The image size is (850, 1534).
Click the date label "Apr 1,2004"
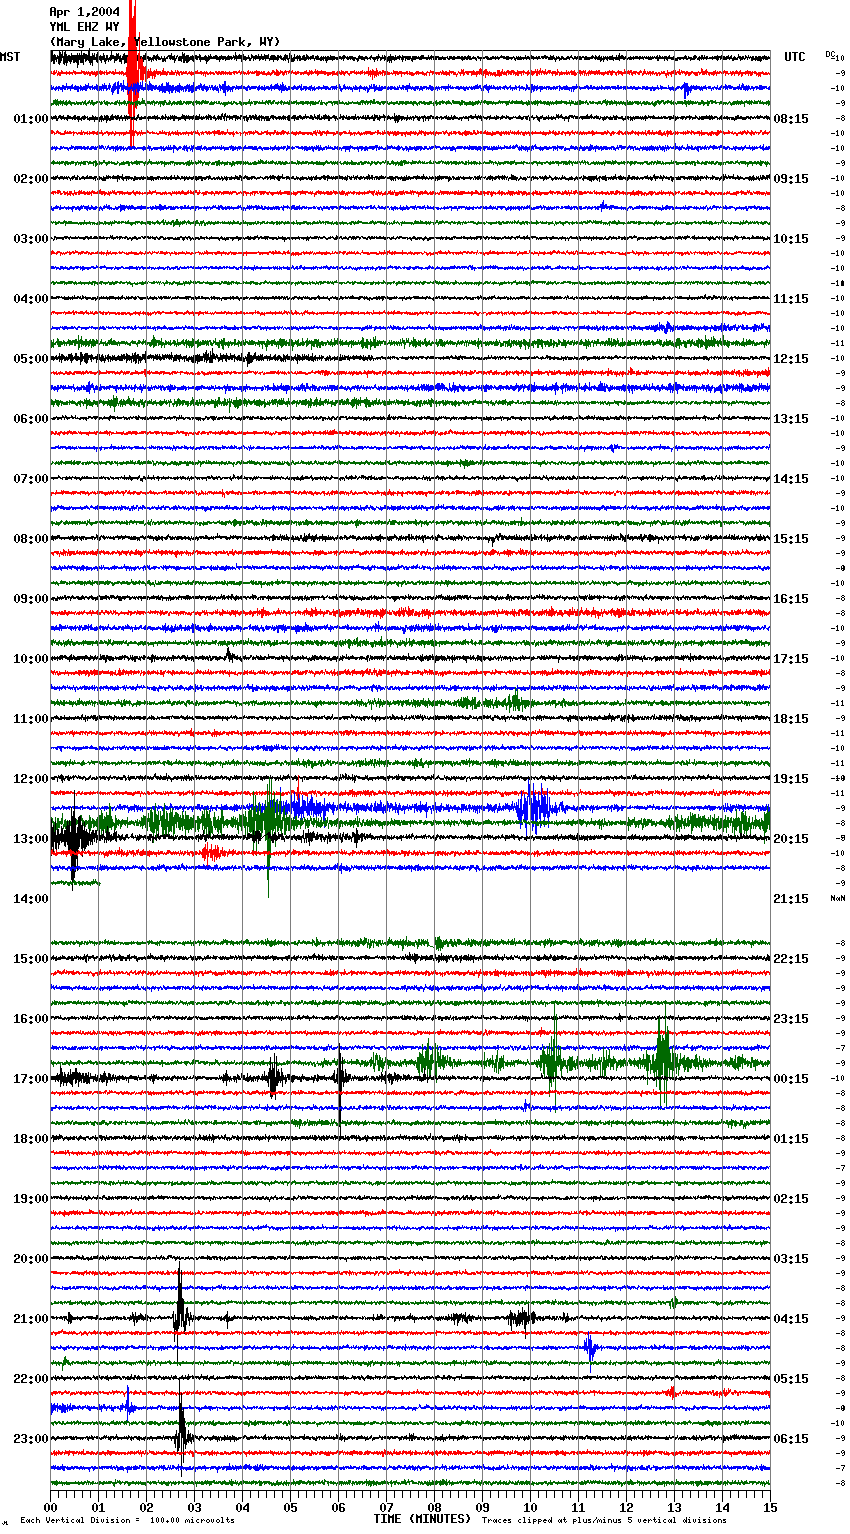(84, 12)
